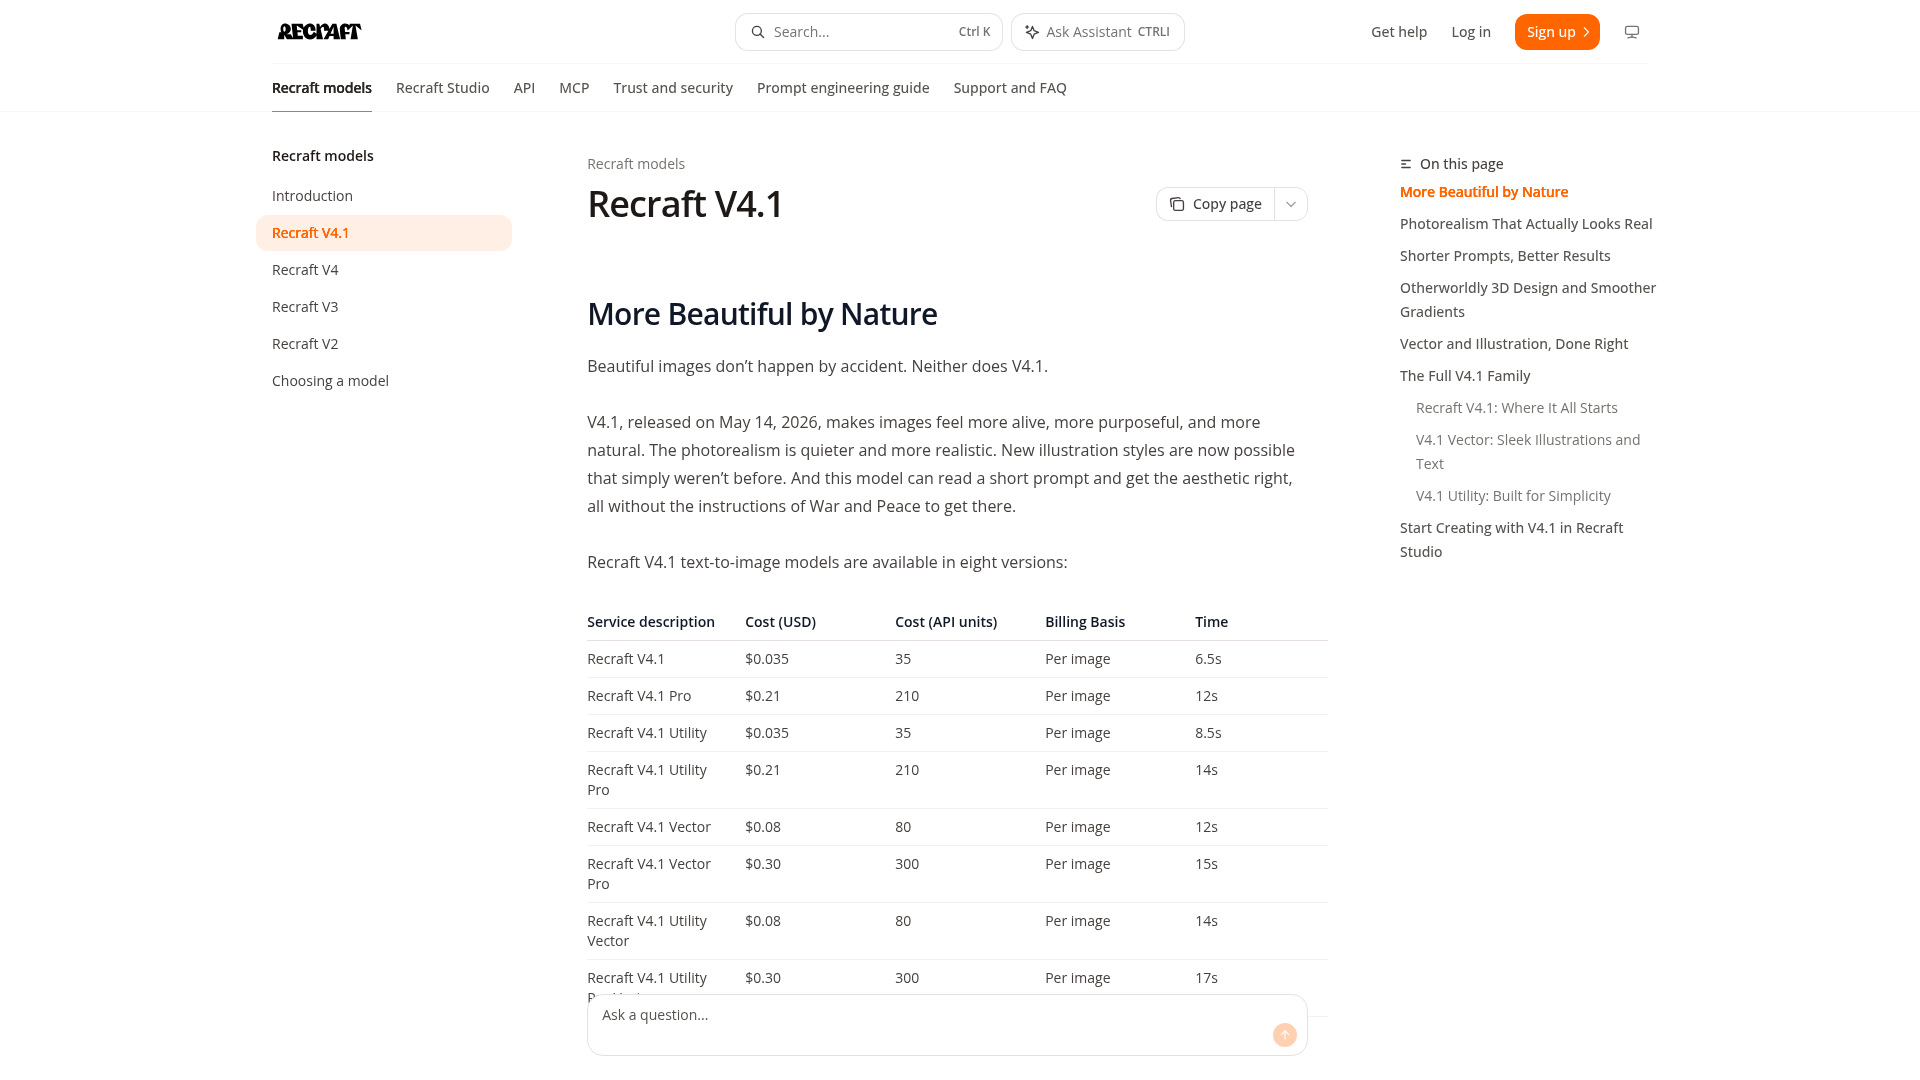Click the Sign up button

click(1557, 32)
